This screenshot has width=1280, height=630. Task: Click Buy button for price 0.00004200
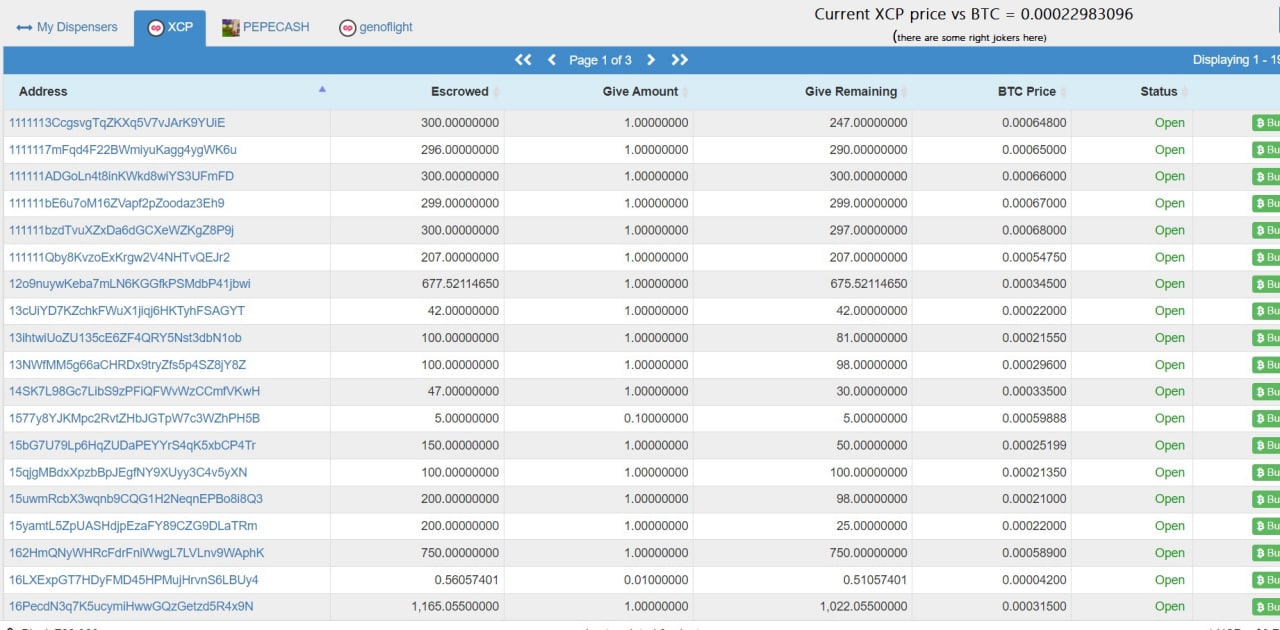[x=1266, y=580]
